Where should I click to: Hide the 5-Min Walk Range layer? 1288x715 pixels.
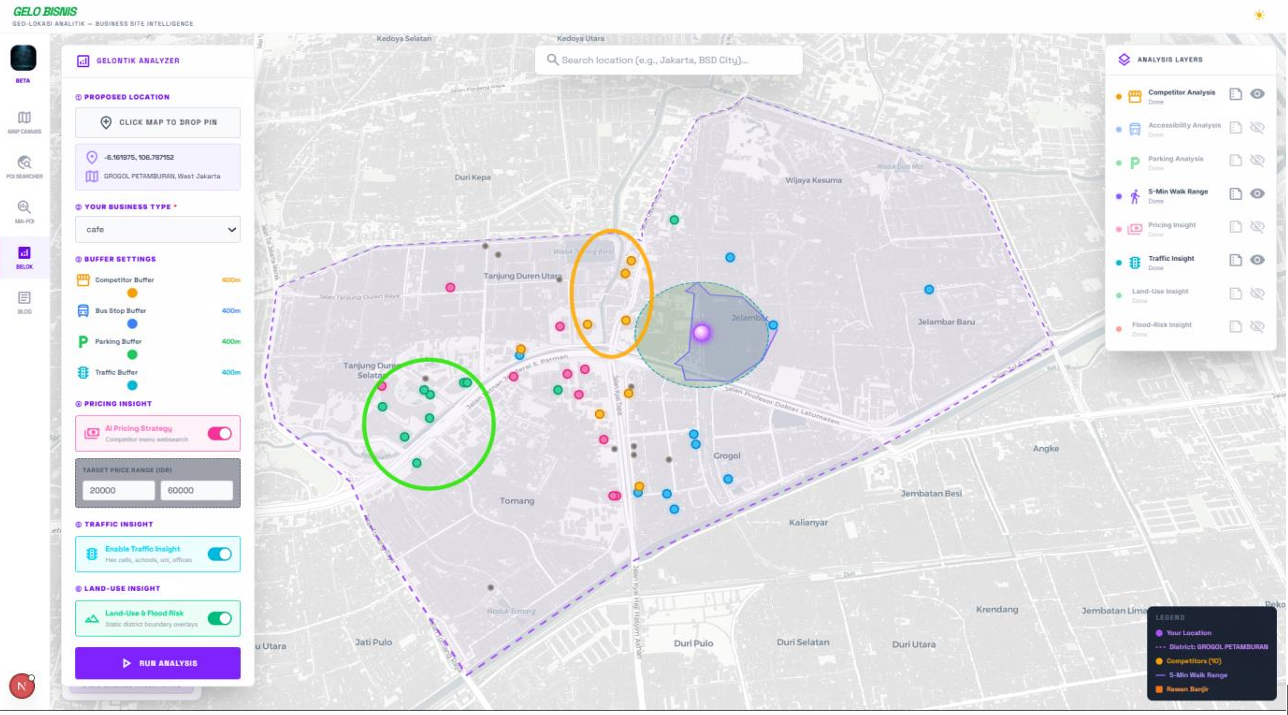click(1257, 194)
